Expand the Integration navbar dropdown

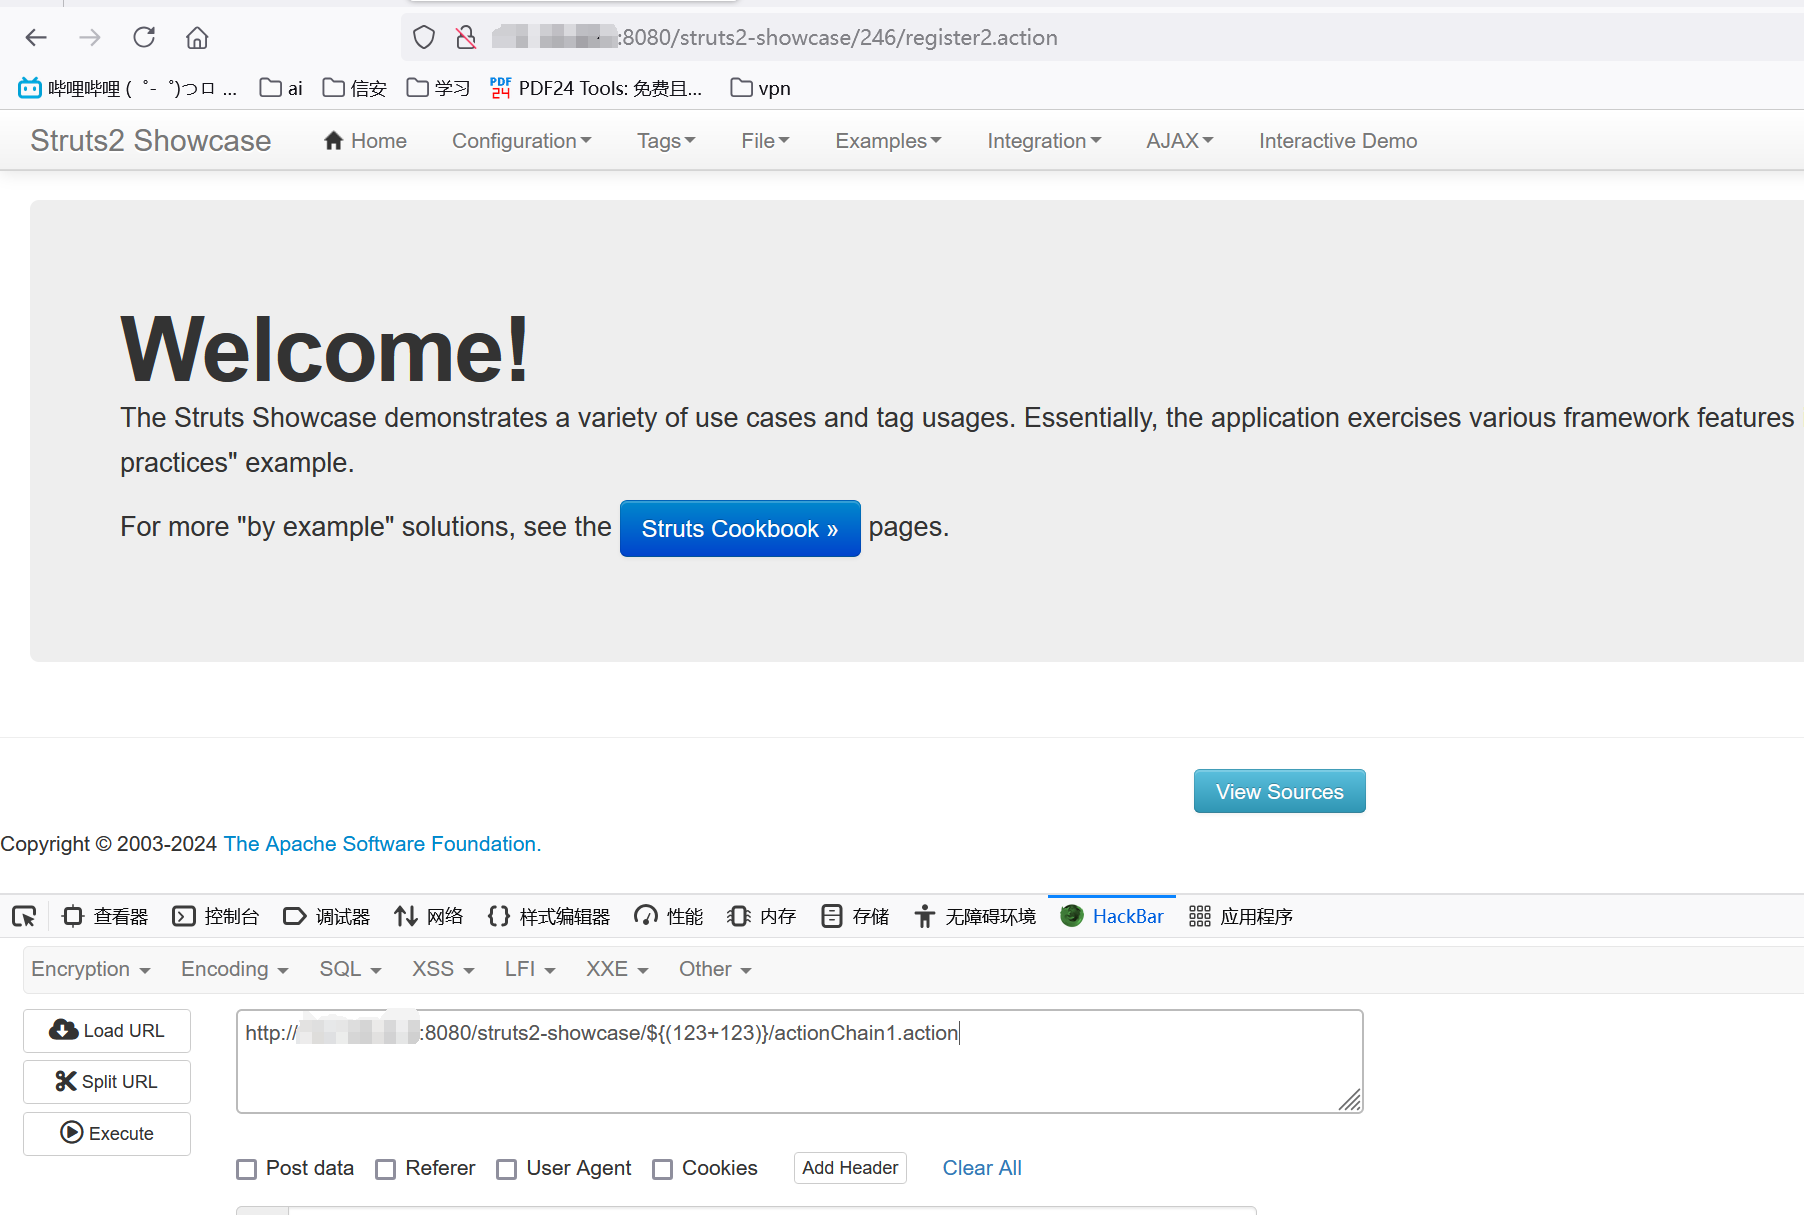pyautogui.click(x=1044, y=141)
